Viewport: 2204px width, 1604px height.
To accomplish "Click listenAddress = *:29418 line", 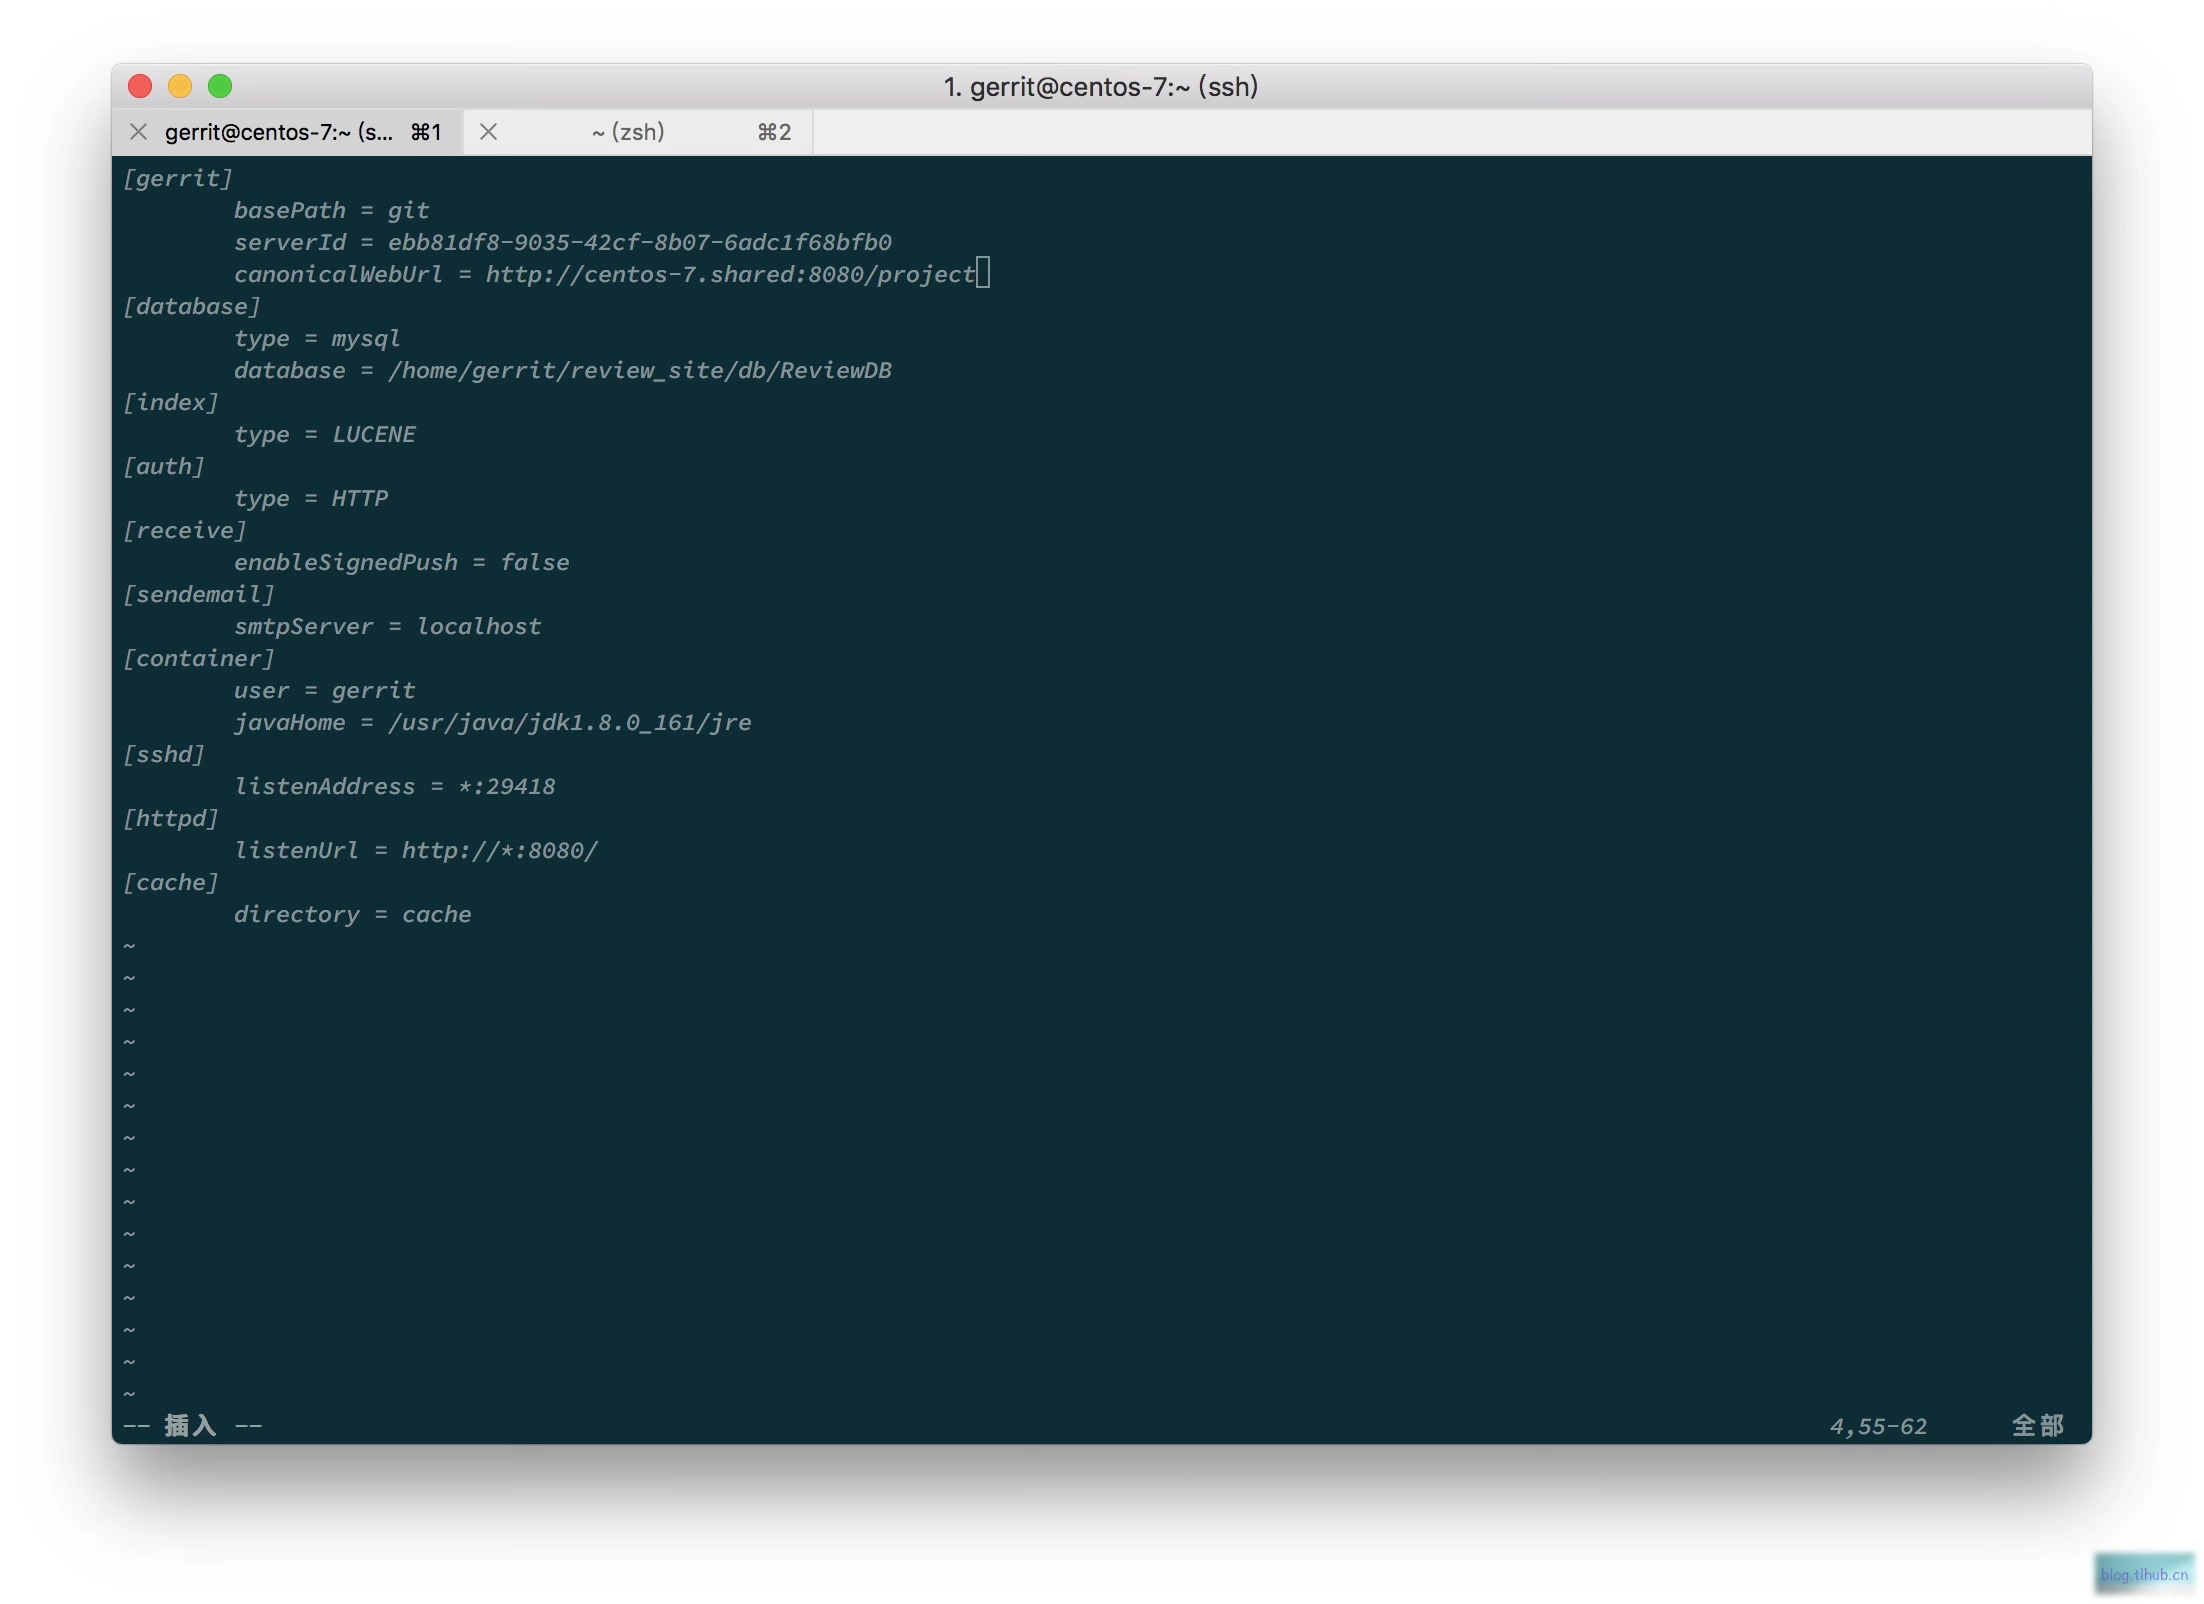I will click(395, 787).
